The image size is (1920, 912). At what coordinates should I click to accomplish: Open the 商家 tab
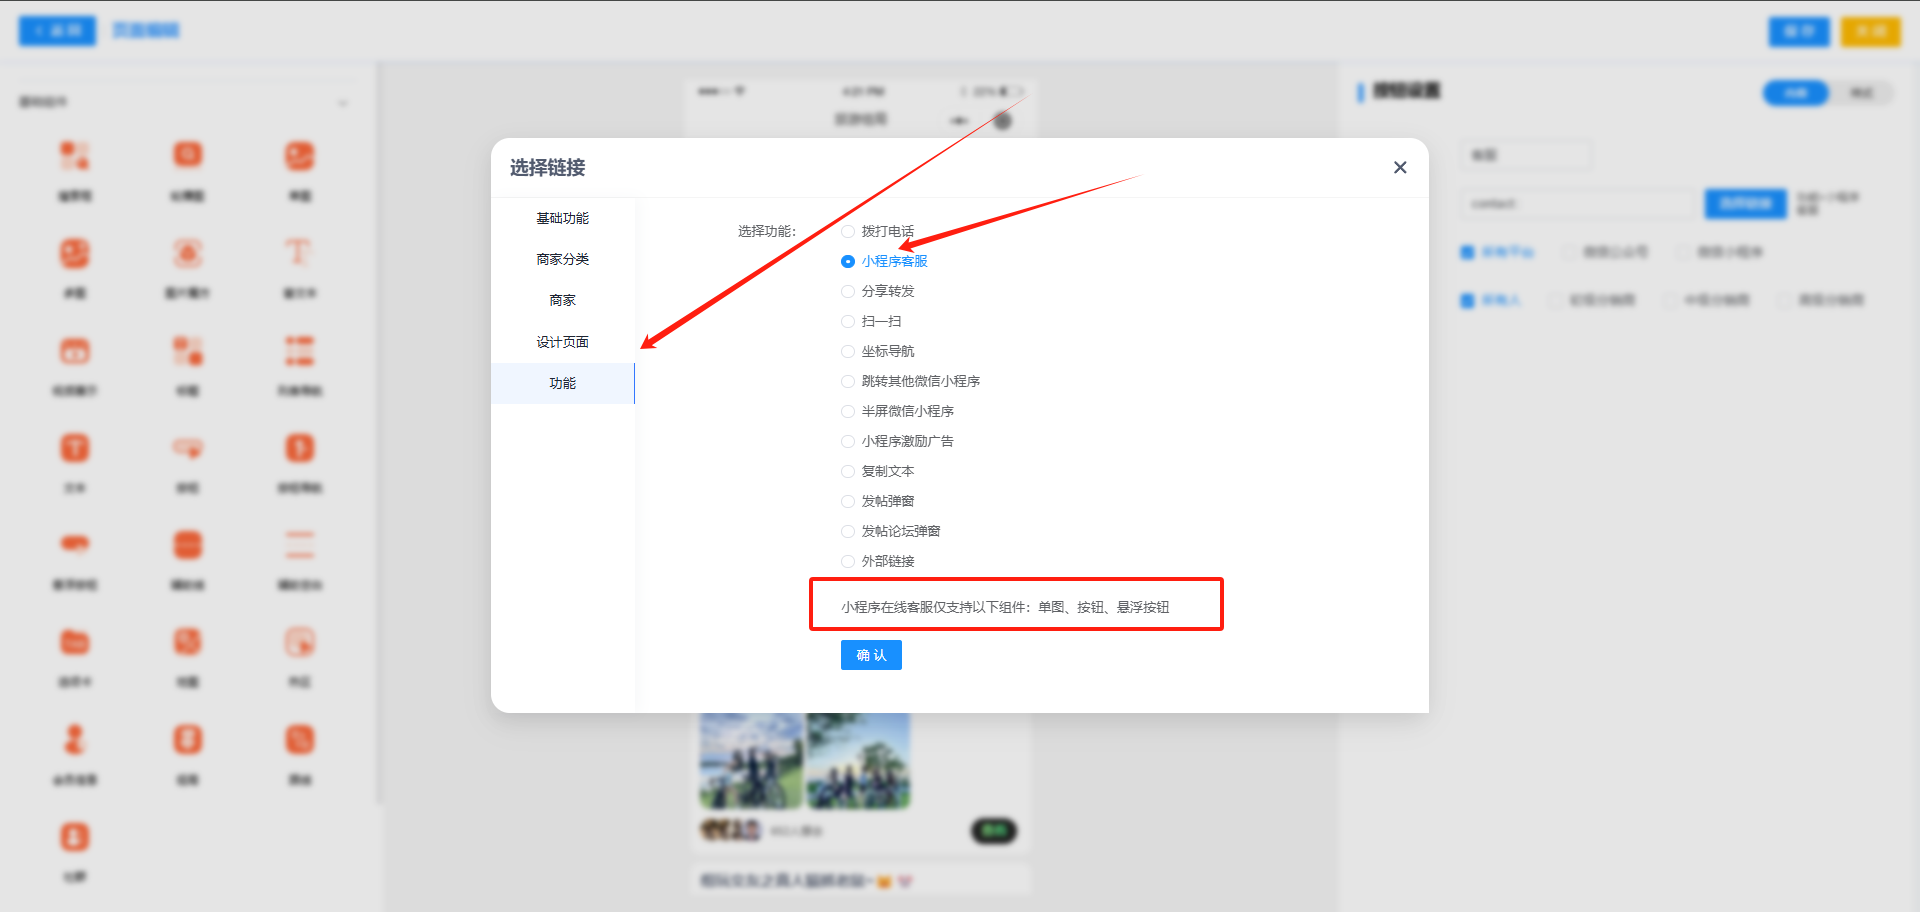[x=562, y=300]
